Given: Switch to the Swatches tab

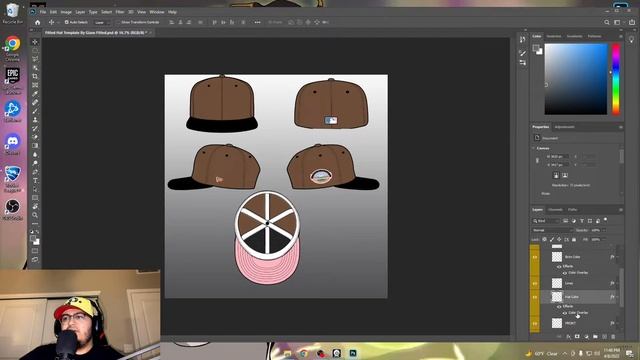Looking at the screenshot, I should coord(554,36).
